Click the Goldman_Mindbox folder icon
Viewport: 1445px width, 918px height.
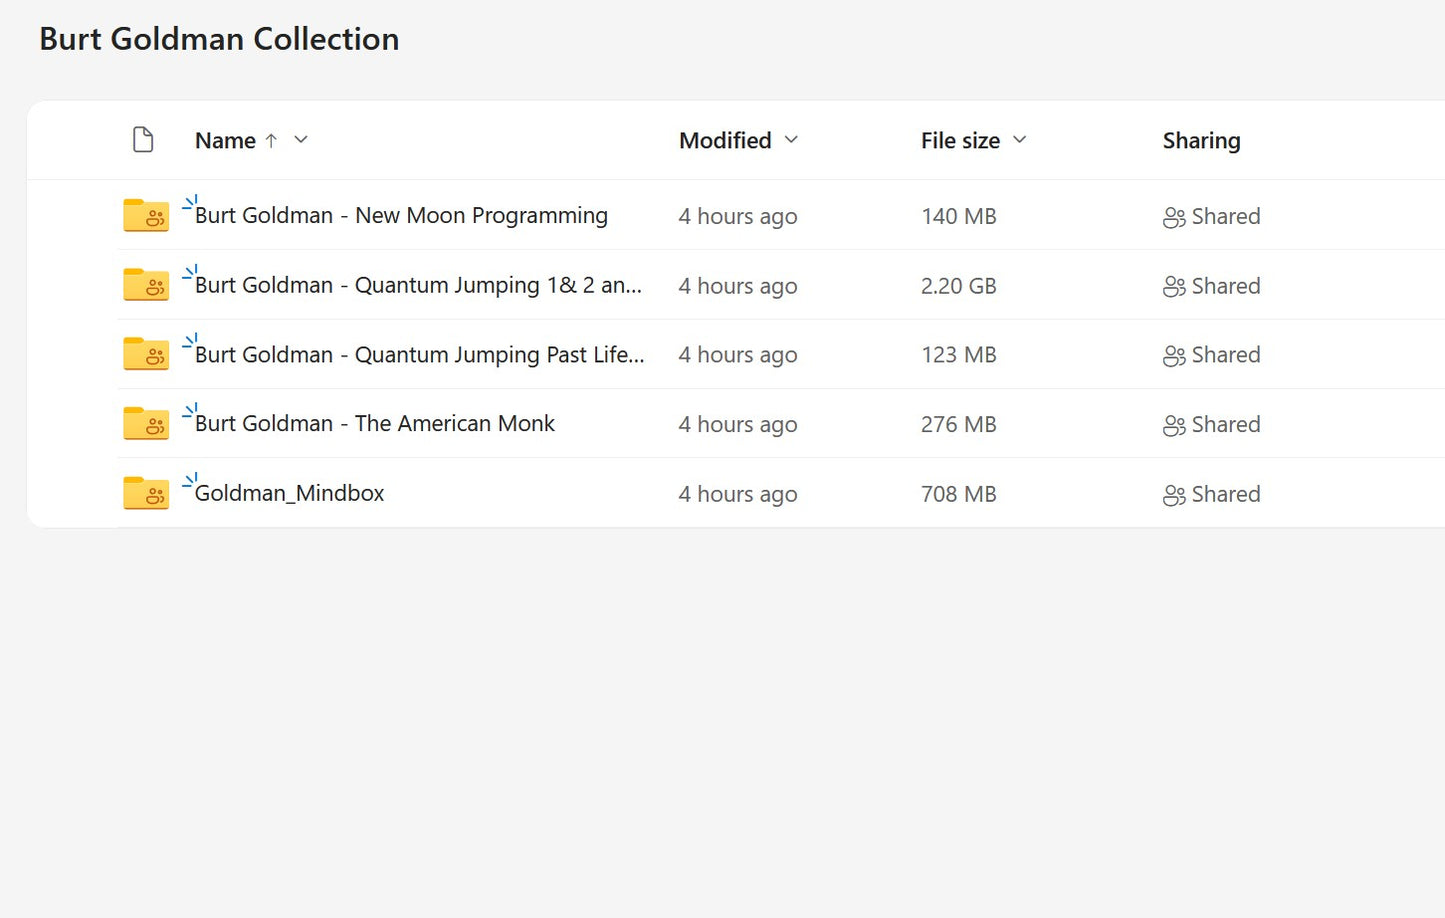145,493
